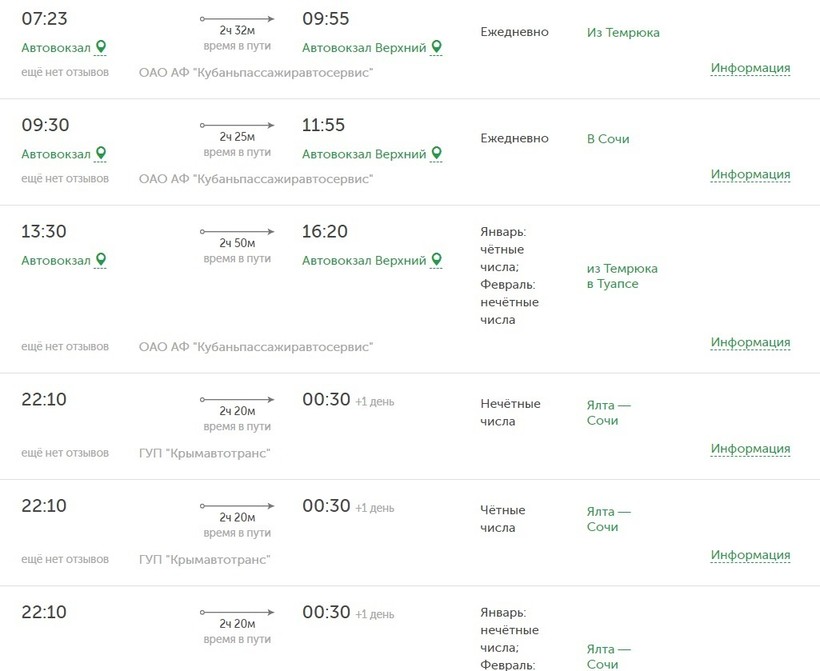Open map pin for 09:30 departure Автовокзал

(101, 154)
